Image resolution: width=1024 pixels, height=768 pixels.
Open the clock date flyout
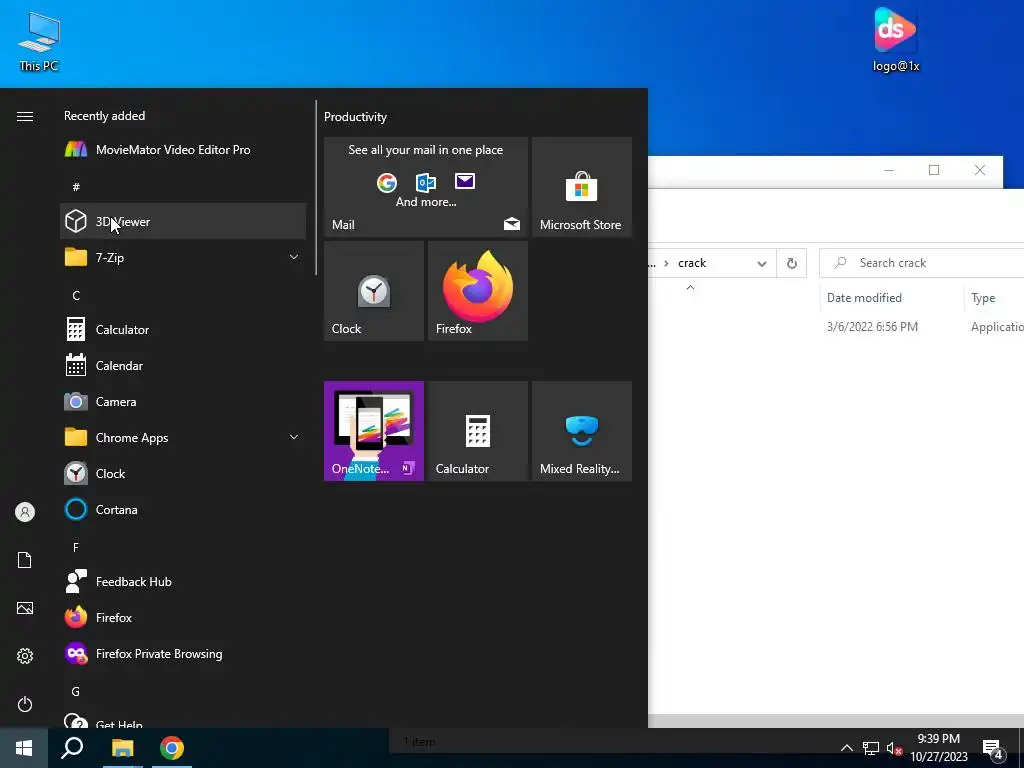(939, 748)
